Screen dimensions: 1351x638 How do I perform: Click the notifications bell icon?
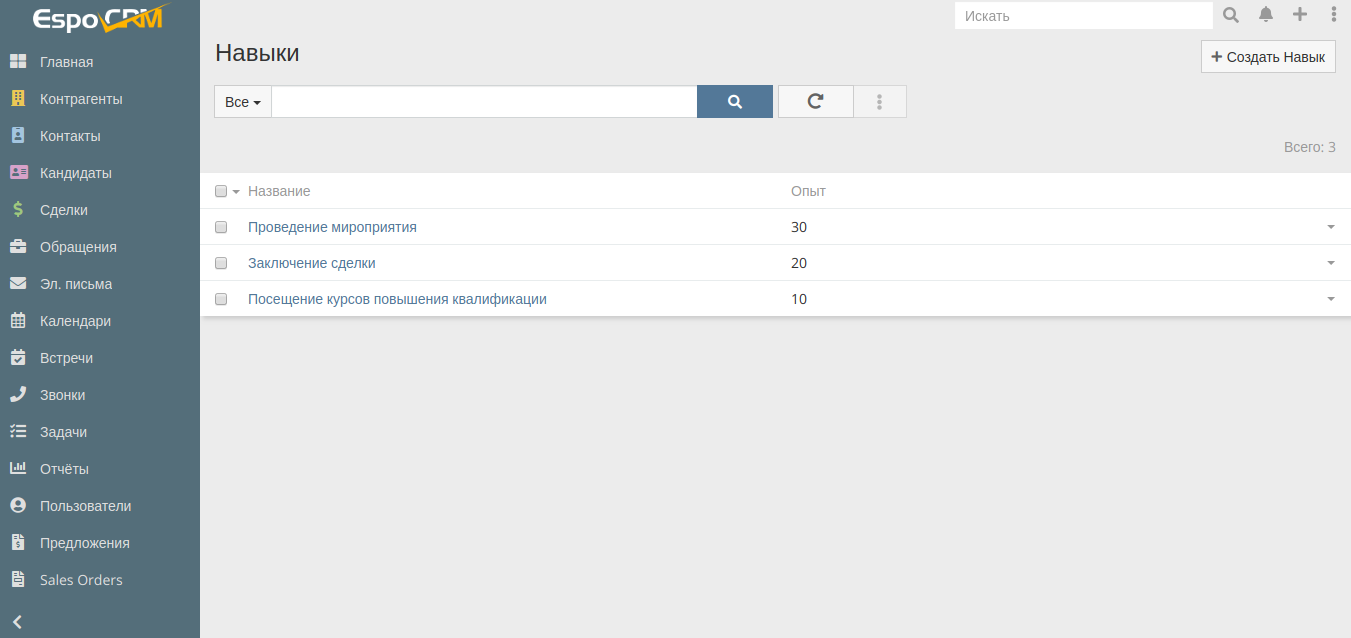tap(1266, 15)
